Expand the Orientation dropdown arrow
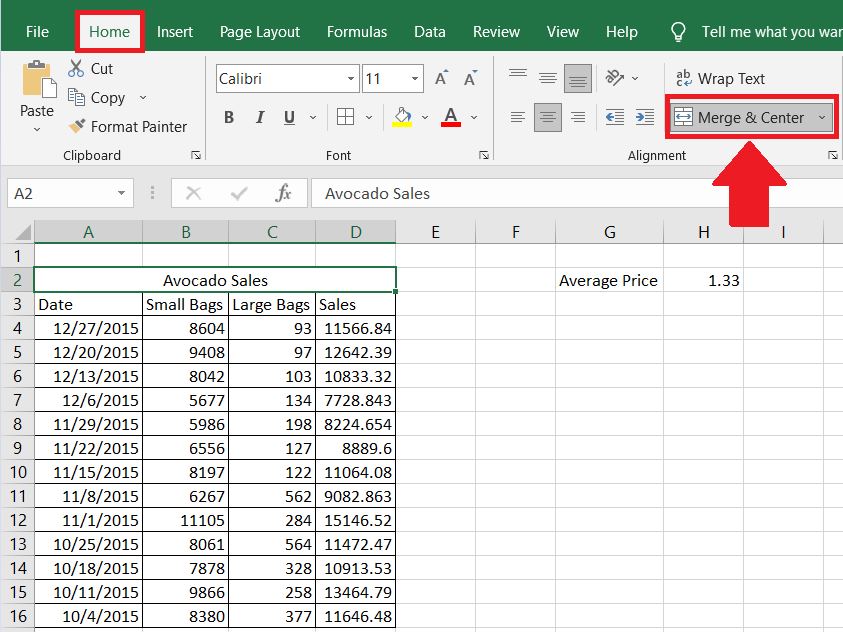This screenshot has width=843, height=632. coord(635,78)
